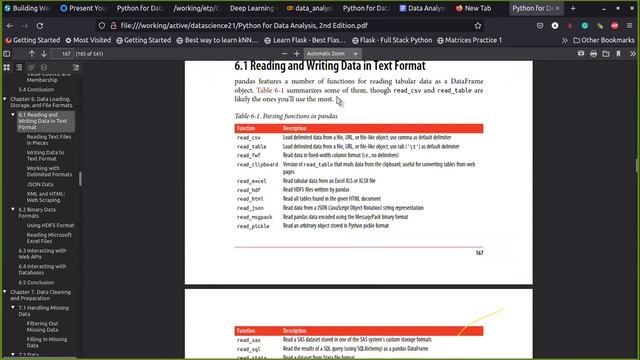
Task: Go to previous page with up arrow
Action: pos(31,53)
